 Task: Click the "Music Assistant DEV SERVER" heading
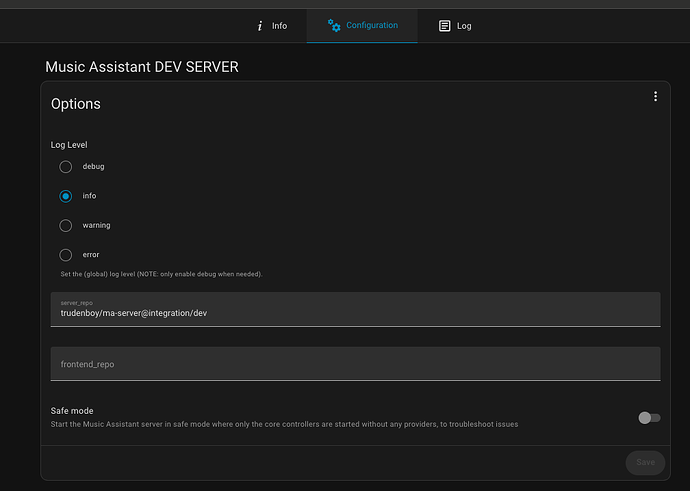142,67
